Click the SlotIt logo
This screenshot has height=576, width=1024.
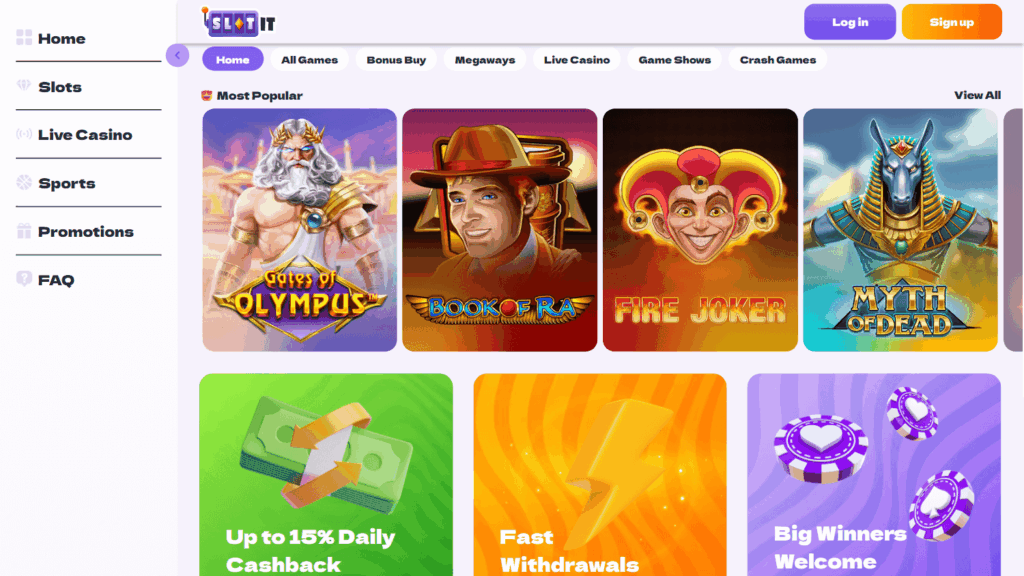coord(239,23)
